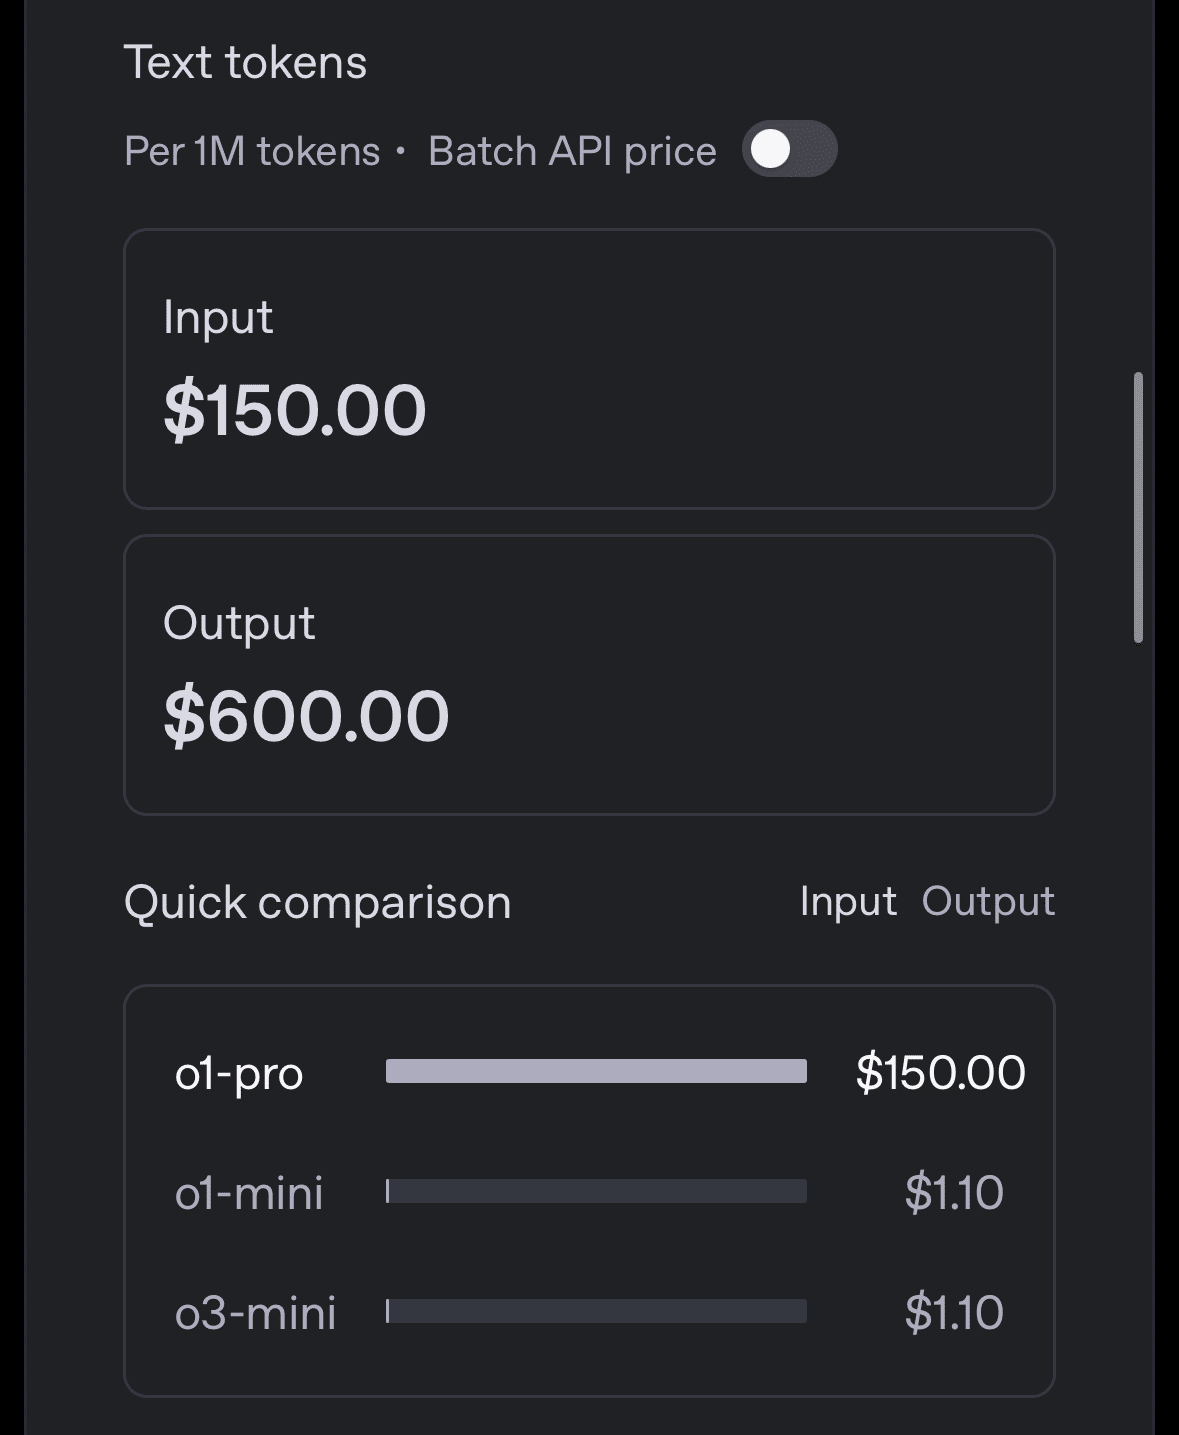Select the o1-pro model label

coord(239,1074)
